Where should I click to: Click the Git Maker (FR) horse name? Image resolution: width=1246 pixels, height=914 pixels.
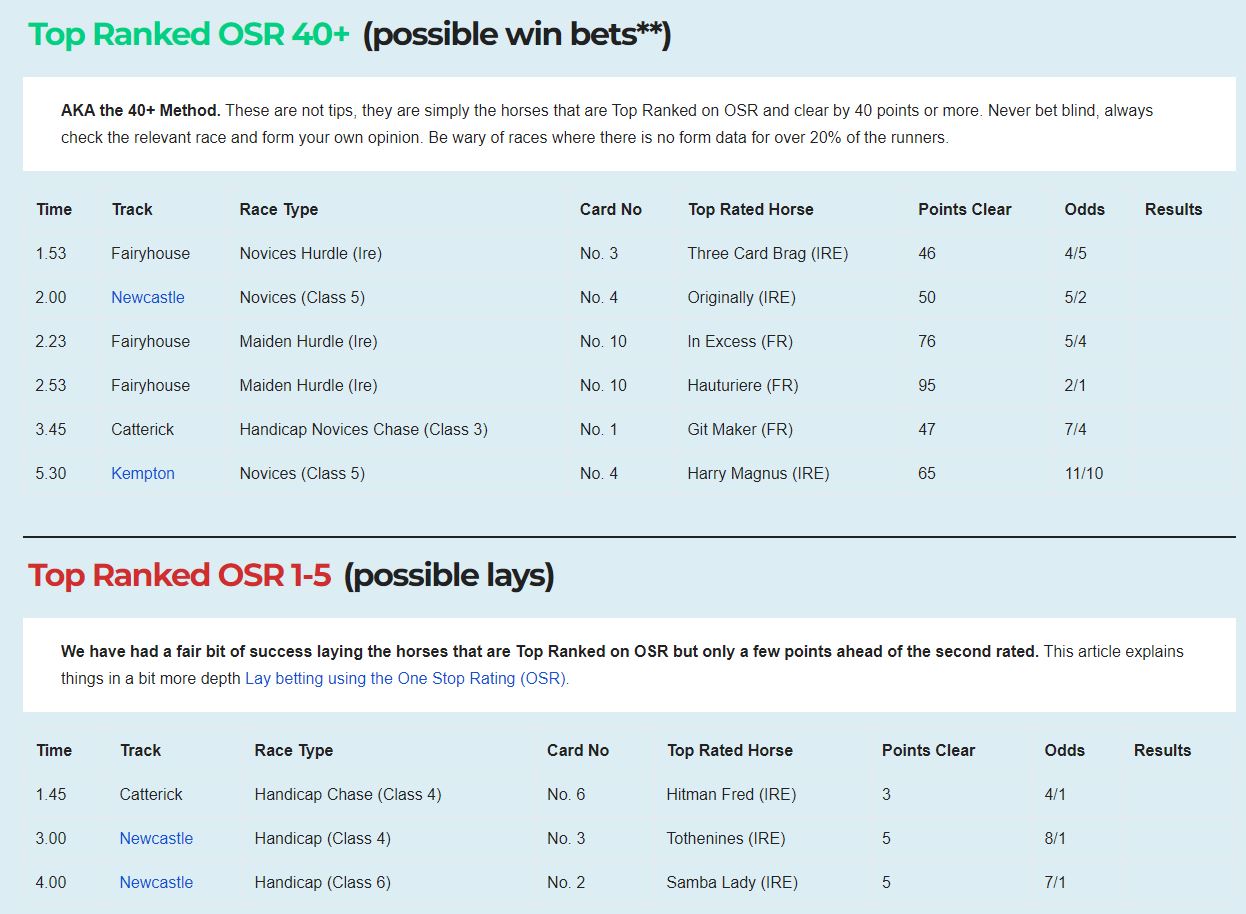click(740, 429)
